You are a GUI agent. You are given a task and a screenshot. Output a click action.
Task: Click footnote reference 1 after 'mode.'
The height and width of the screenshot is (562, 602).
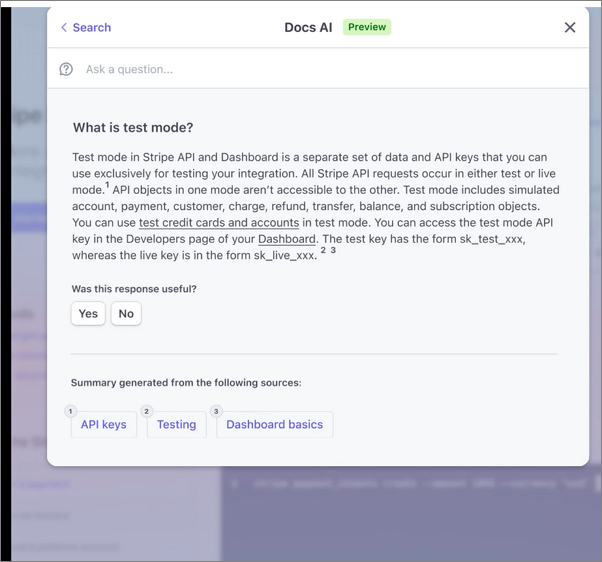pyautogui.click(x=108, y=185)
